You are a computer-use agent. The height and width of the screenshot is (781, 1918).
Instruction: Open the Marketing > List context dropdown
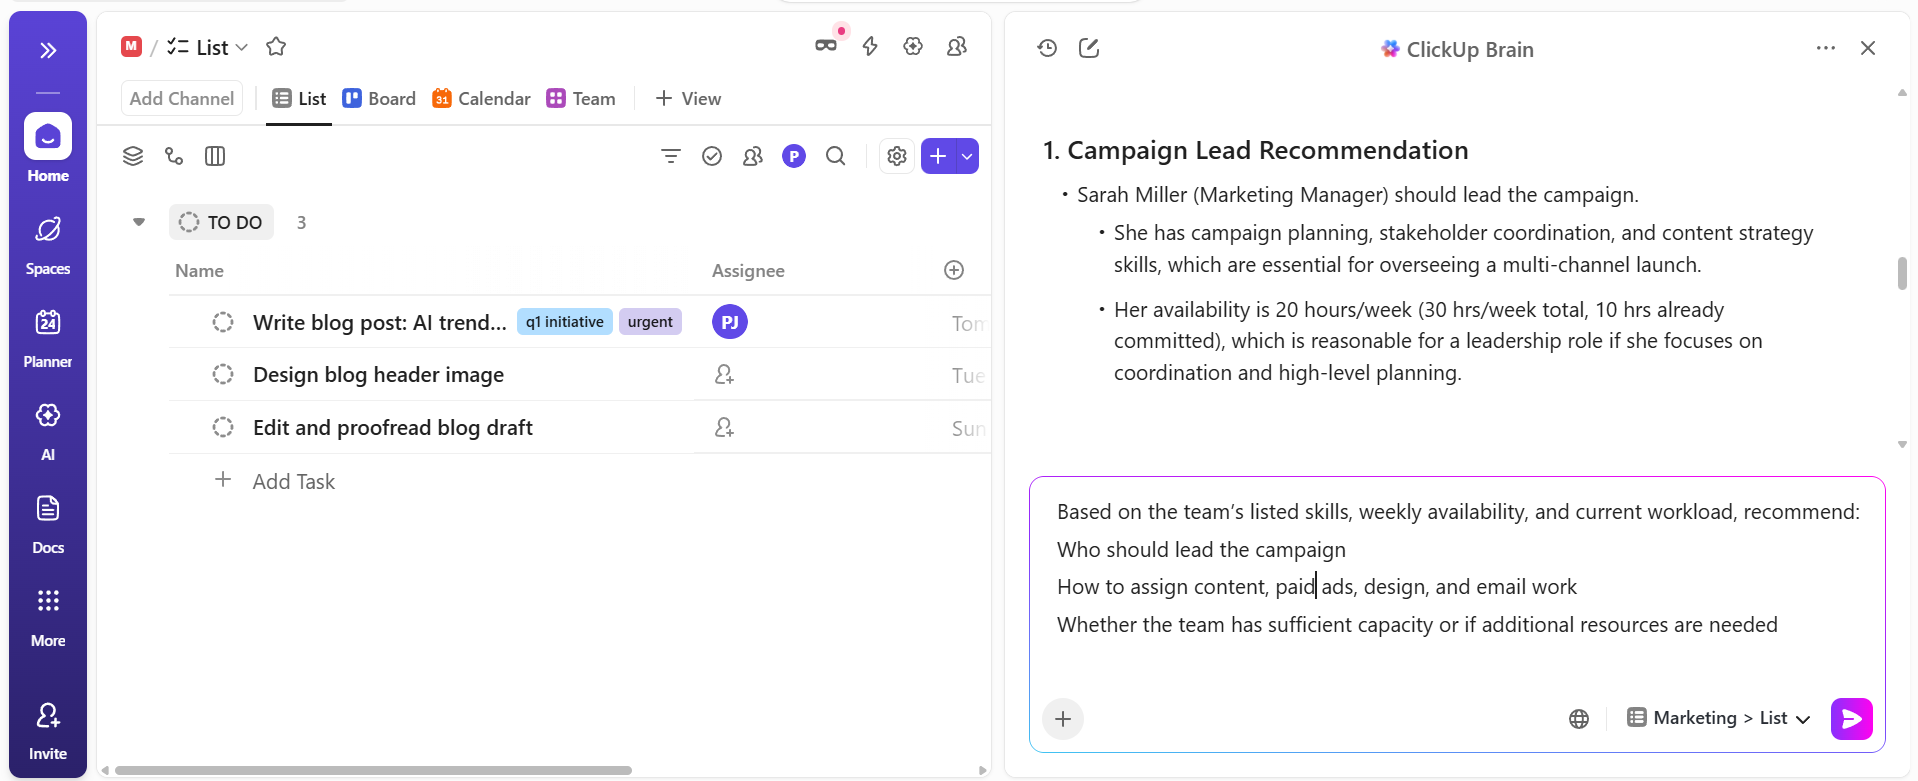coord(1718,718)
